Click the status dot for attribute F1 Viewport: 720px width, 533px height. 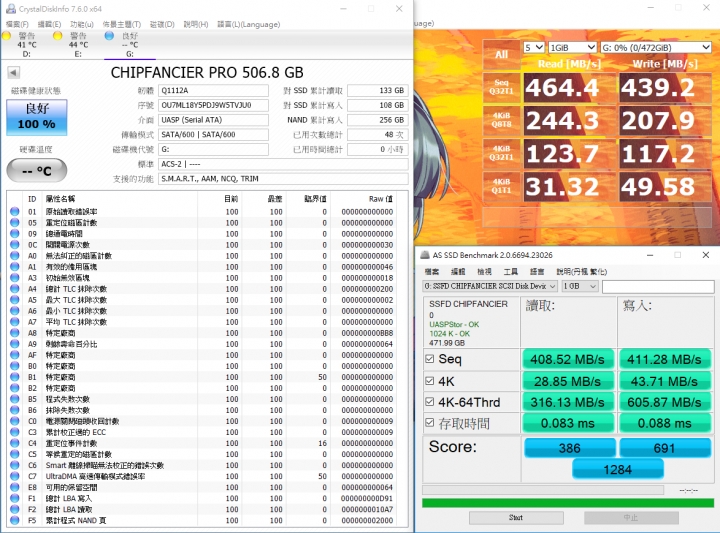[15, 498]
